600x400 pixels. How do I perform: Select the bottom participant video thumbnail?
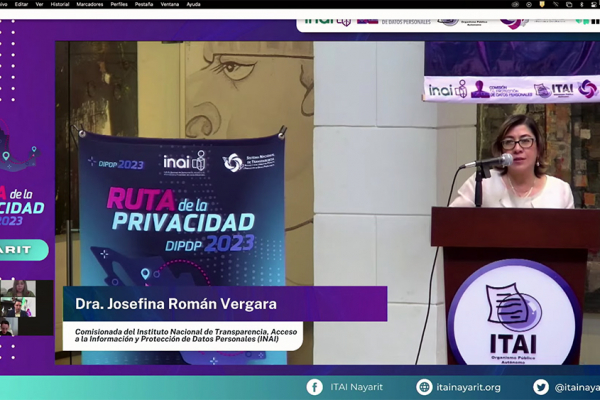[9, 327]
